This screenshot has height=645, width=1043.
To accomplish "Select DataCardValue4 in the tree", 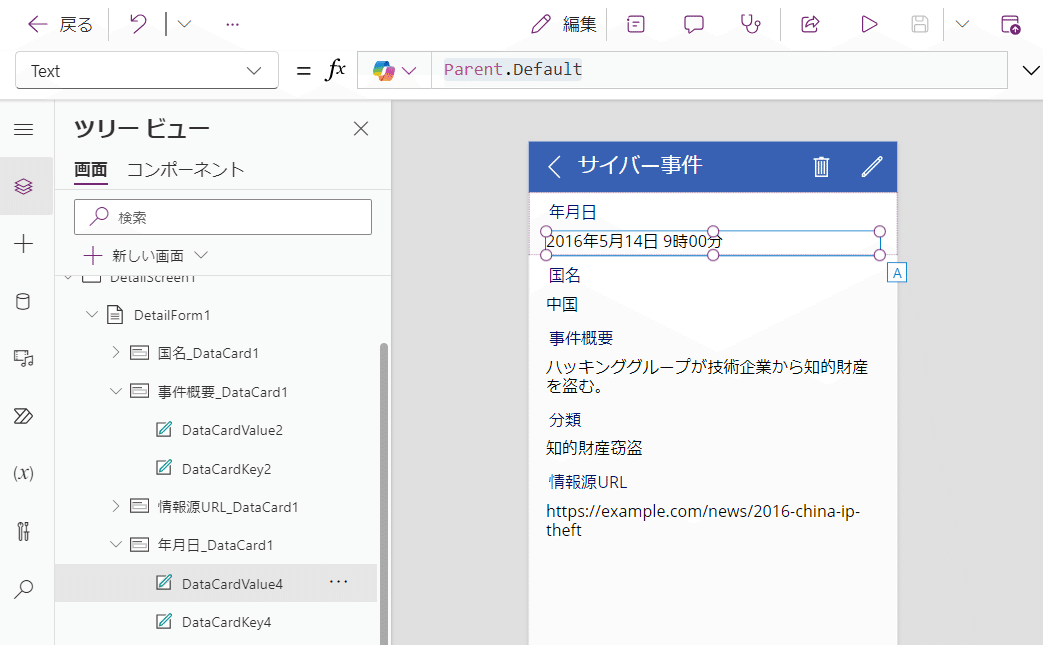I will click(x=232, y=584).
